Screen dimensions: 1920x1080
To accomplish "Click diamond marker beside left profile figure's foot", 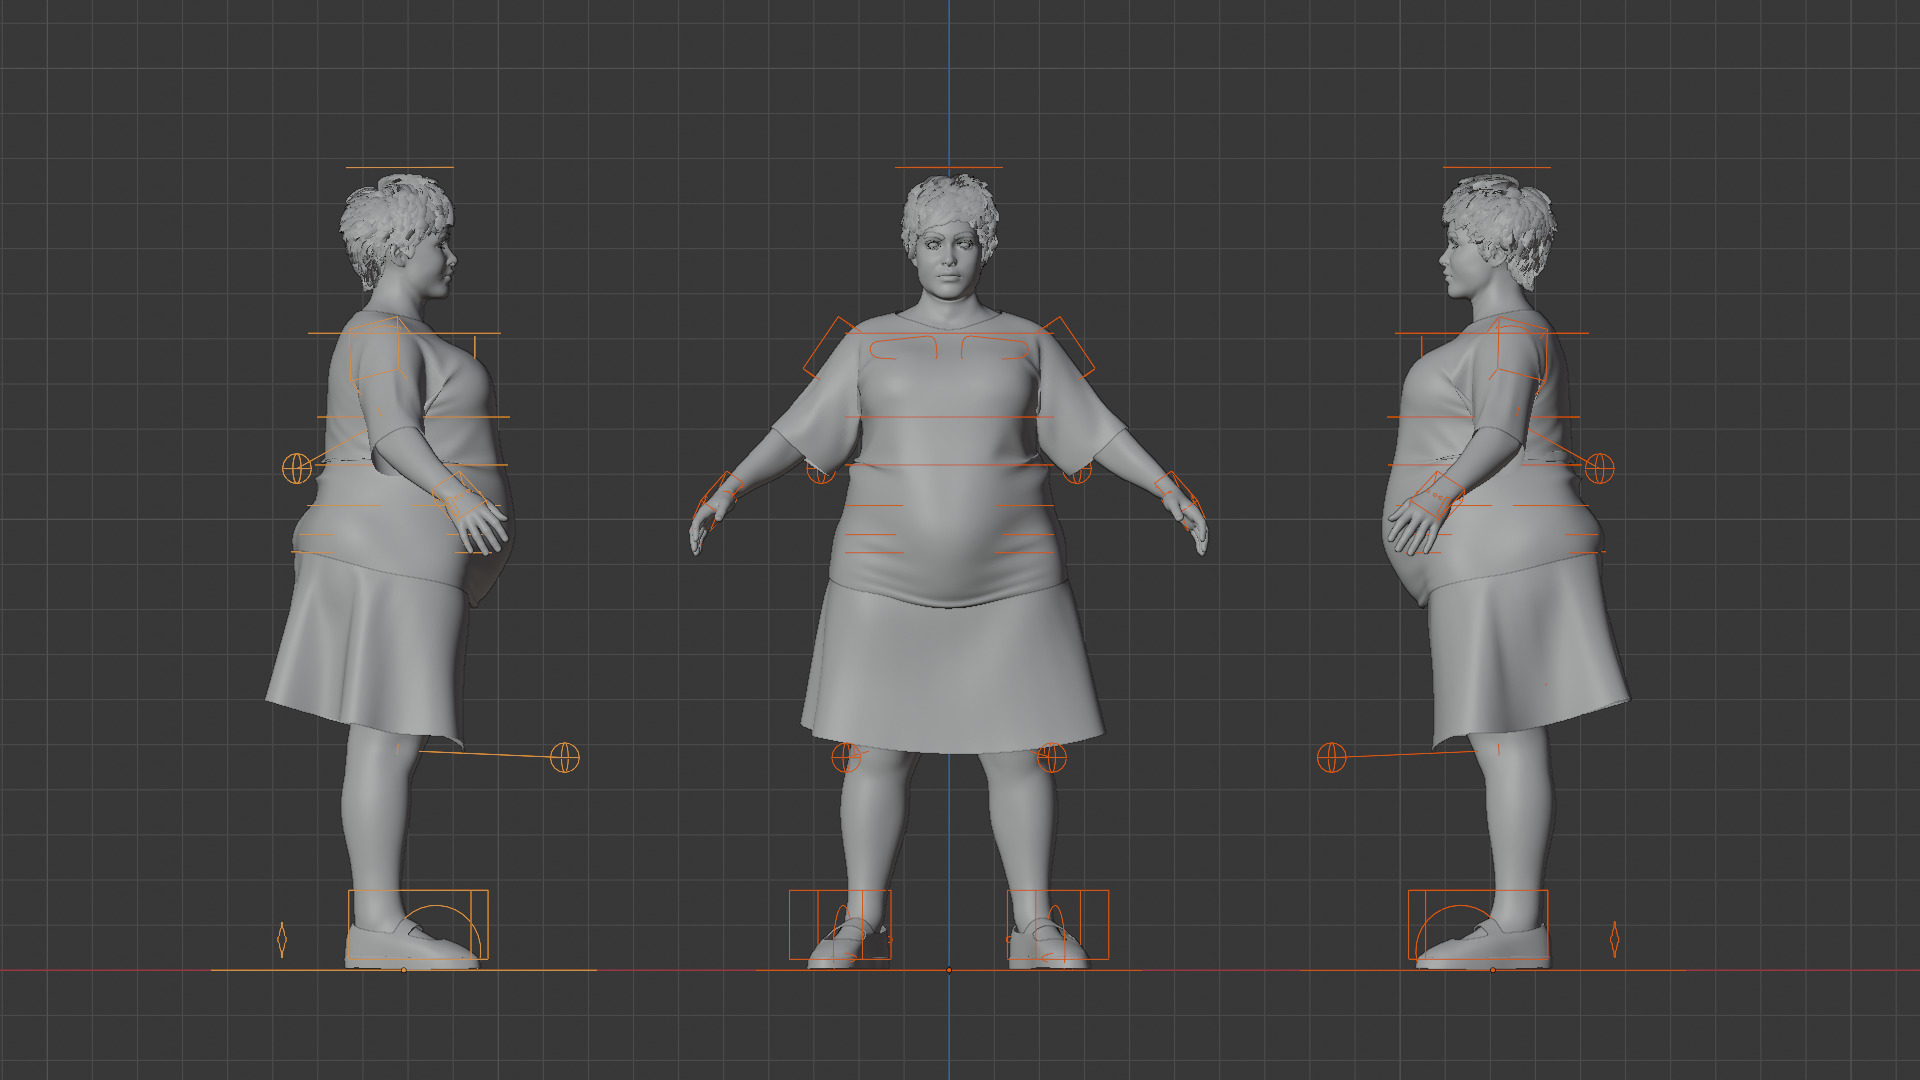I will click(282, 940).
